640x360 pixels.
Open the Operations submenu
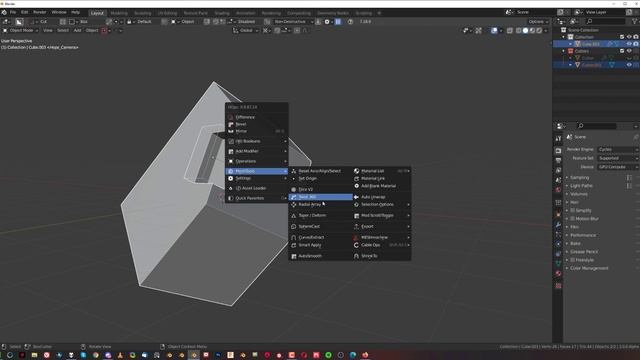pos(257,161)
